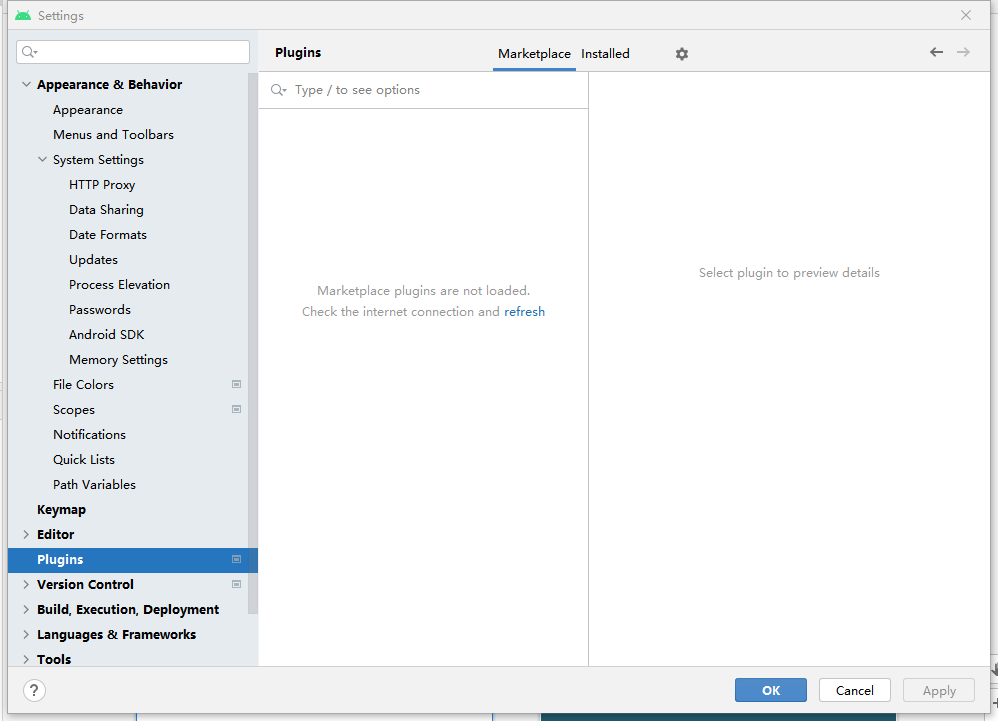Viewport: 998px width, 721px height.
Task: Click the project-level icon beside Scopes
Action: 237,409
